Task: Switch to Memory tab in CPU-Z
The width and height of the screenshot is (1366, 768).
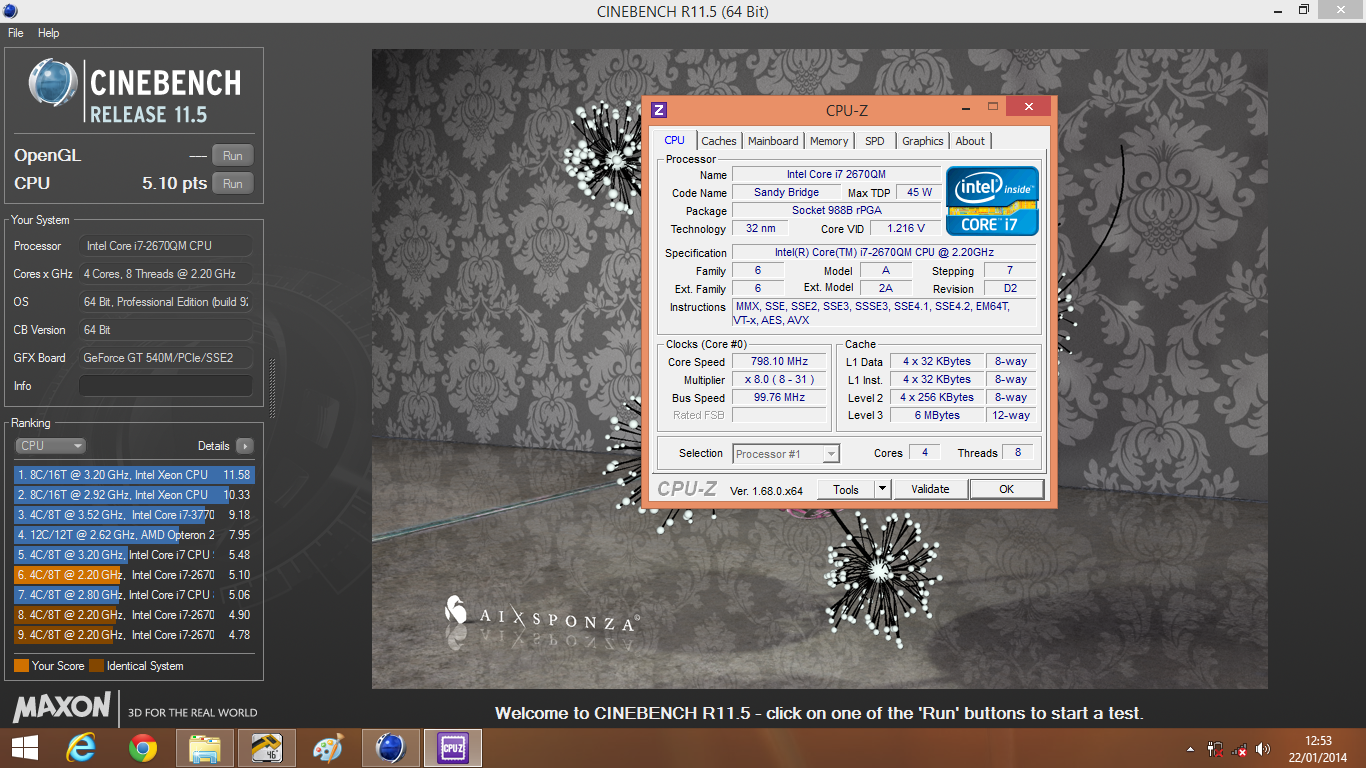Action: point(829,141)
